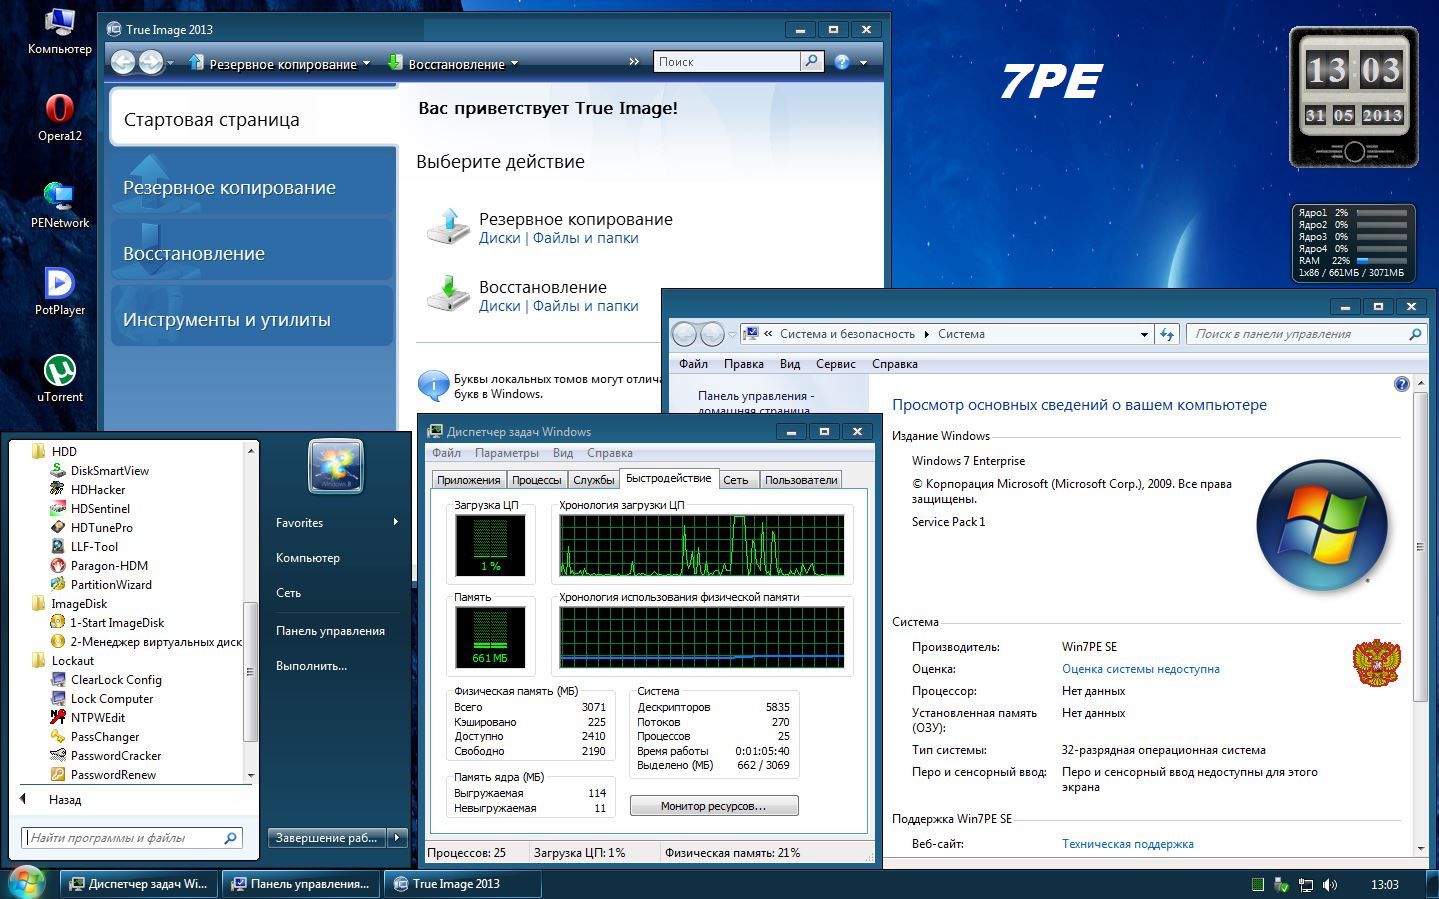Open Оценка системы недоступна link
Viewport: 1439px width, 899px height.
point(1140,669)
